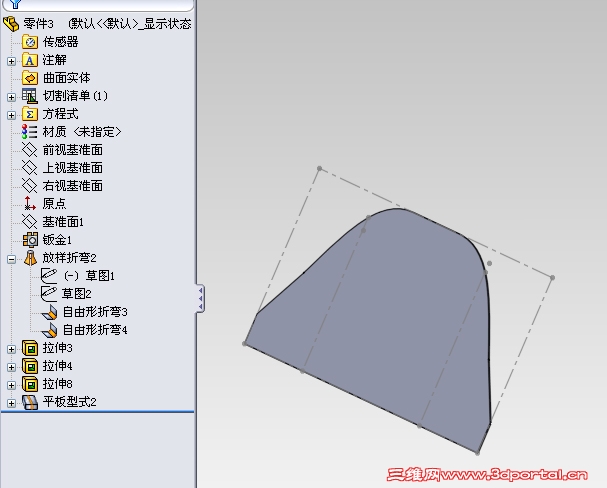
Task: Click the 材质 material icon
Action: point(30,132)
